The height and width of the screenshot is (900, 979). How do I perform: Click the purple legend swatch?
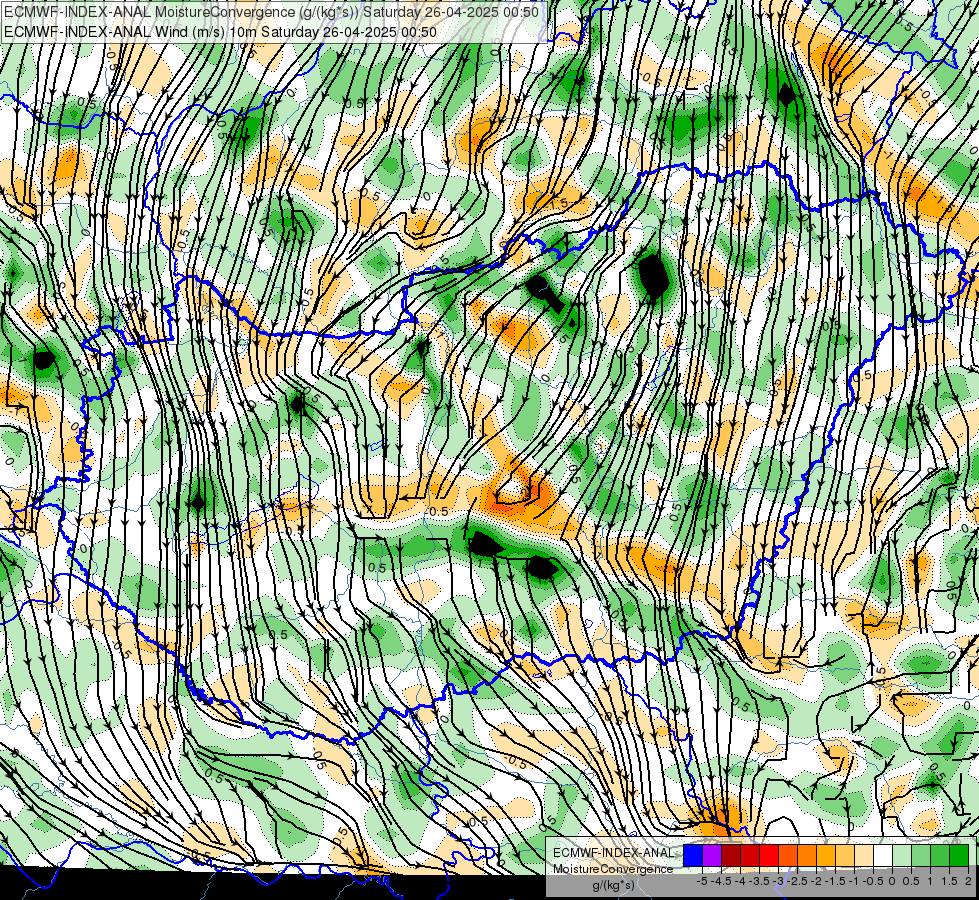click(x=712, y=855)
